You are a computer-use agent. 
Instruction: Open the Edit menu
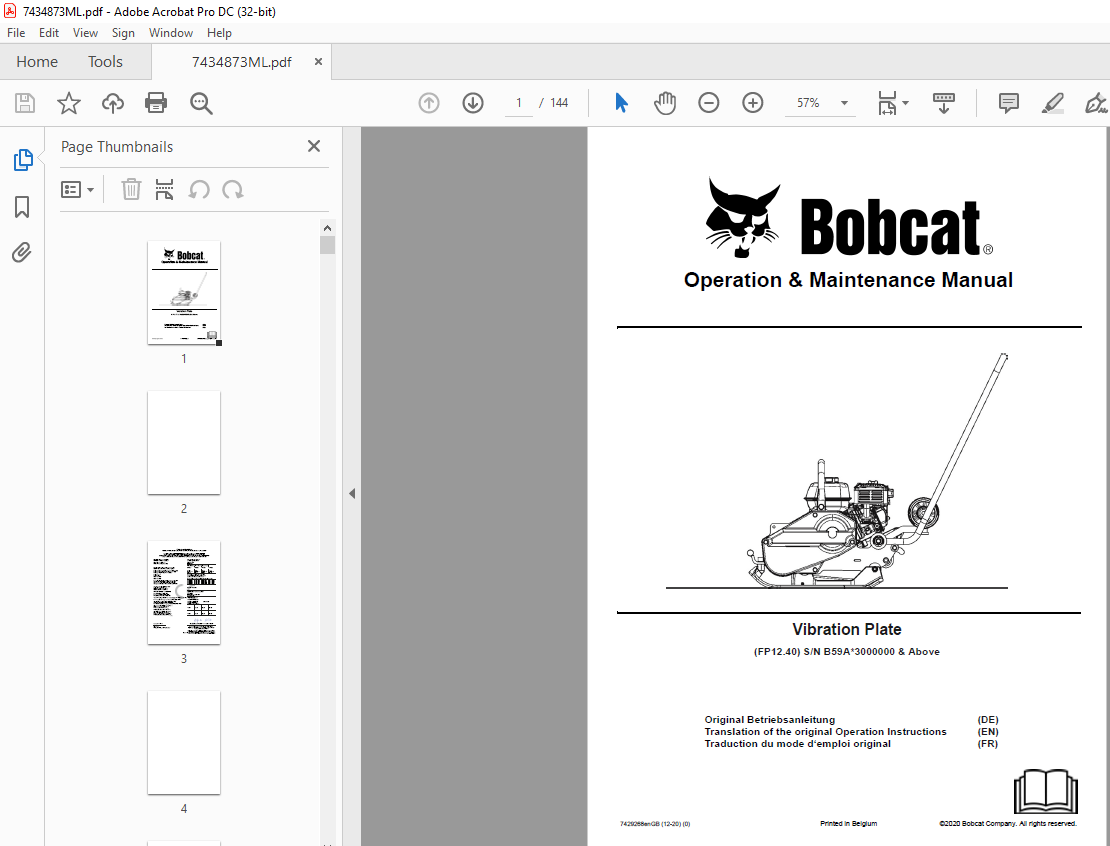pos(49,33)
